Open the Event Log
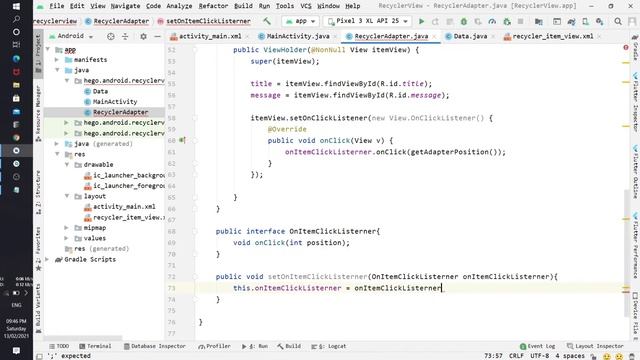 pyautogui.click(x=538, y=346)
